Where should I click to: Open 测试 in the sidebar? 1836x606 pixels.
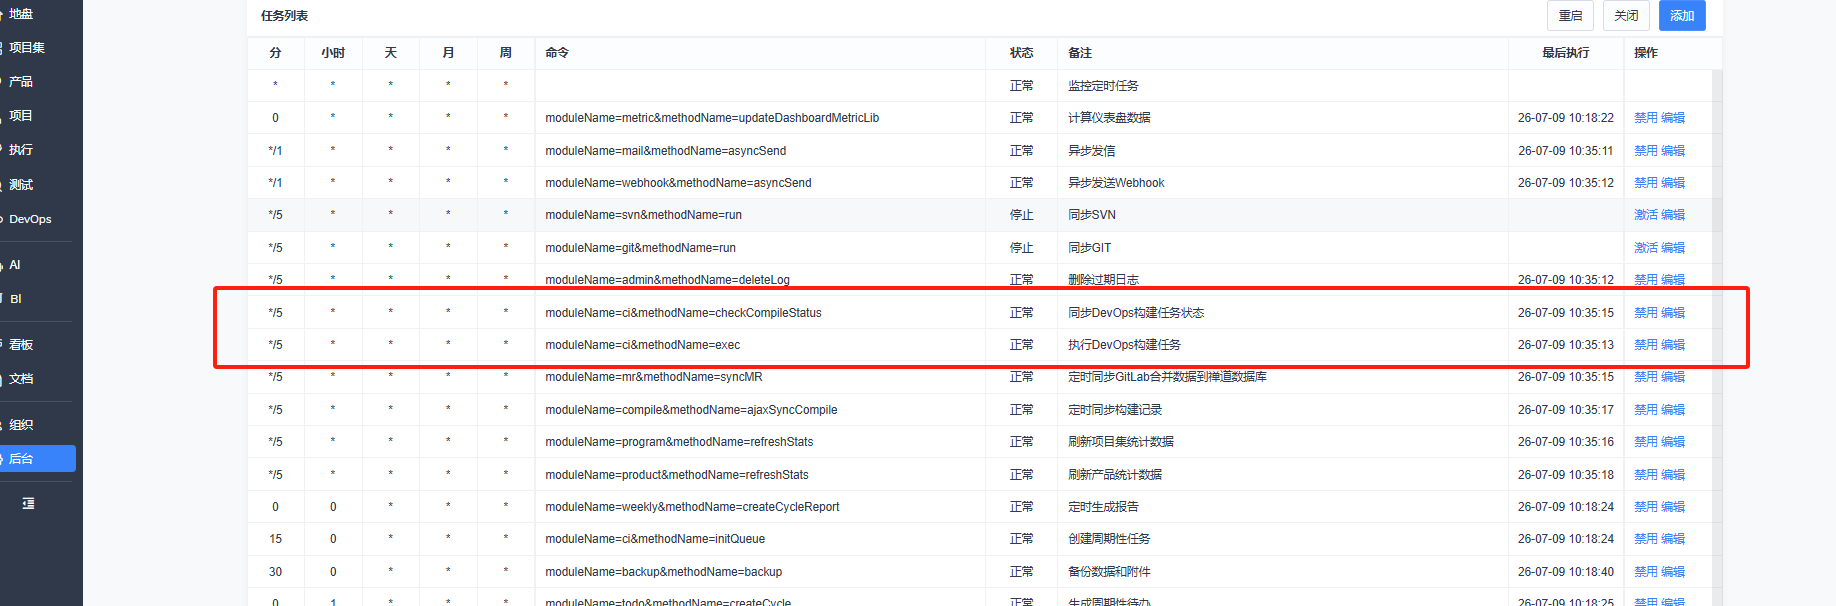(21, 185)
